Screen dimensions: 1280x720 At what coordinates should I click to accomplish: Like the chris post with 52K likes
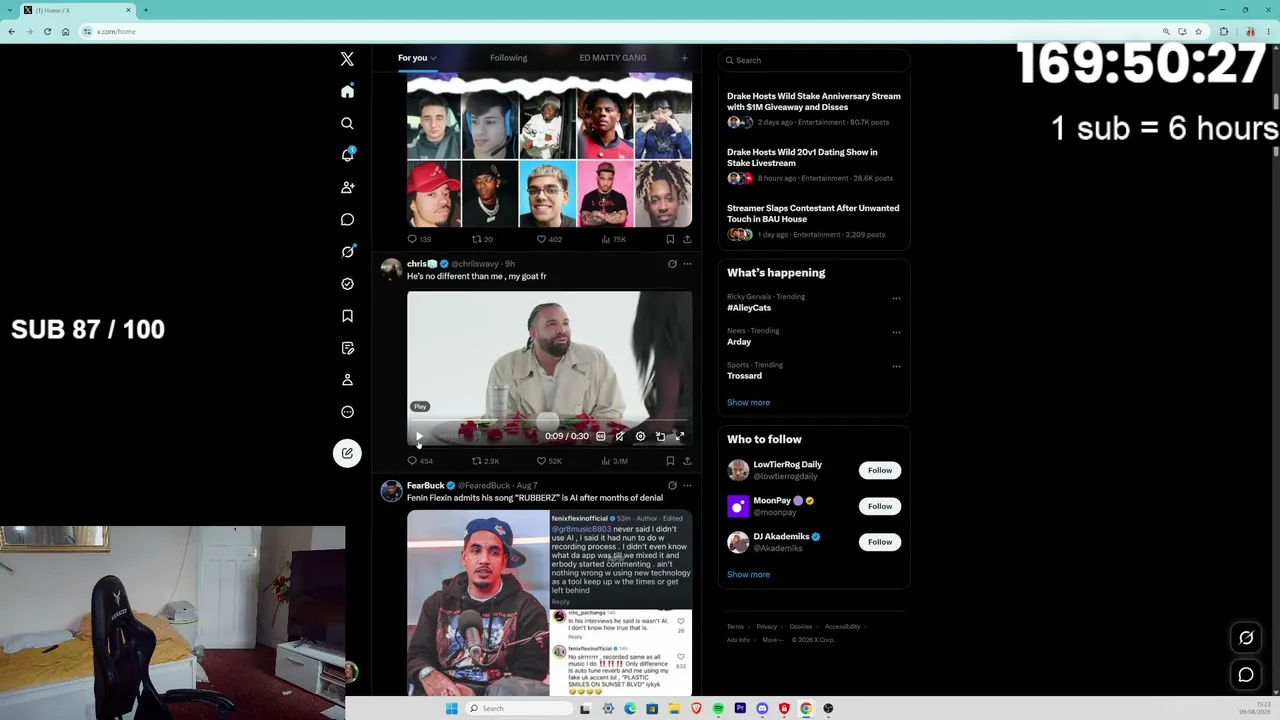point(549,461)
